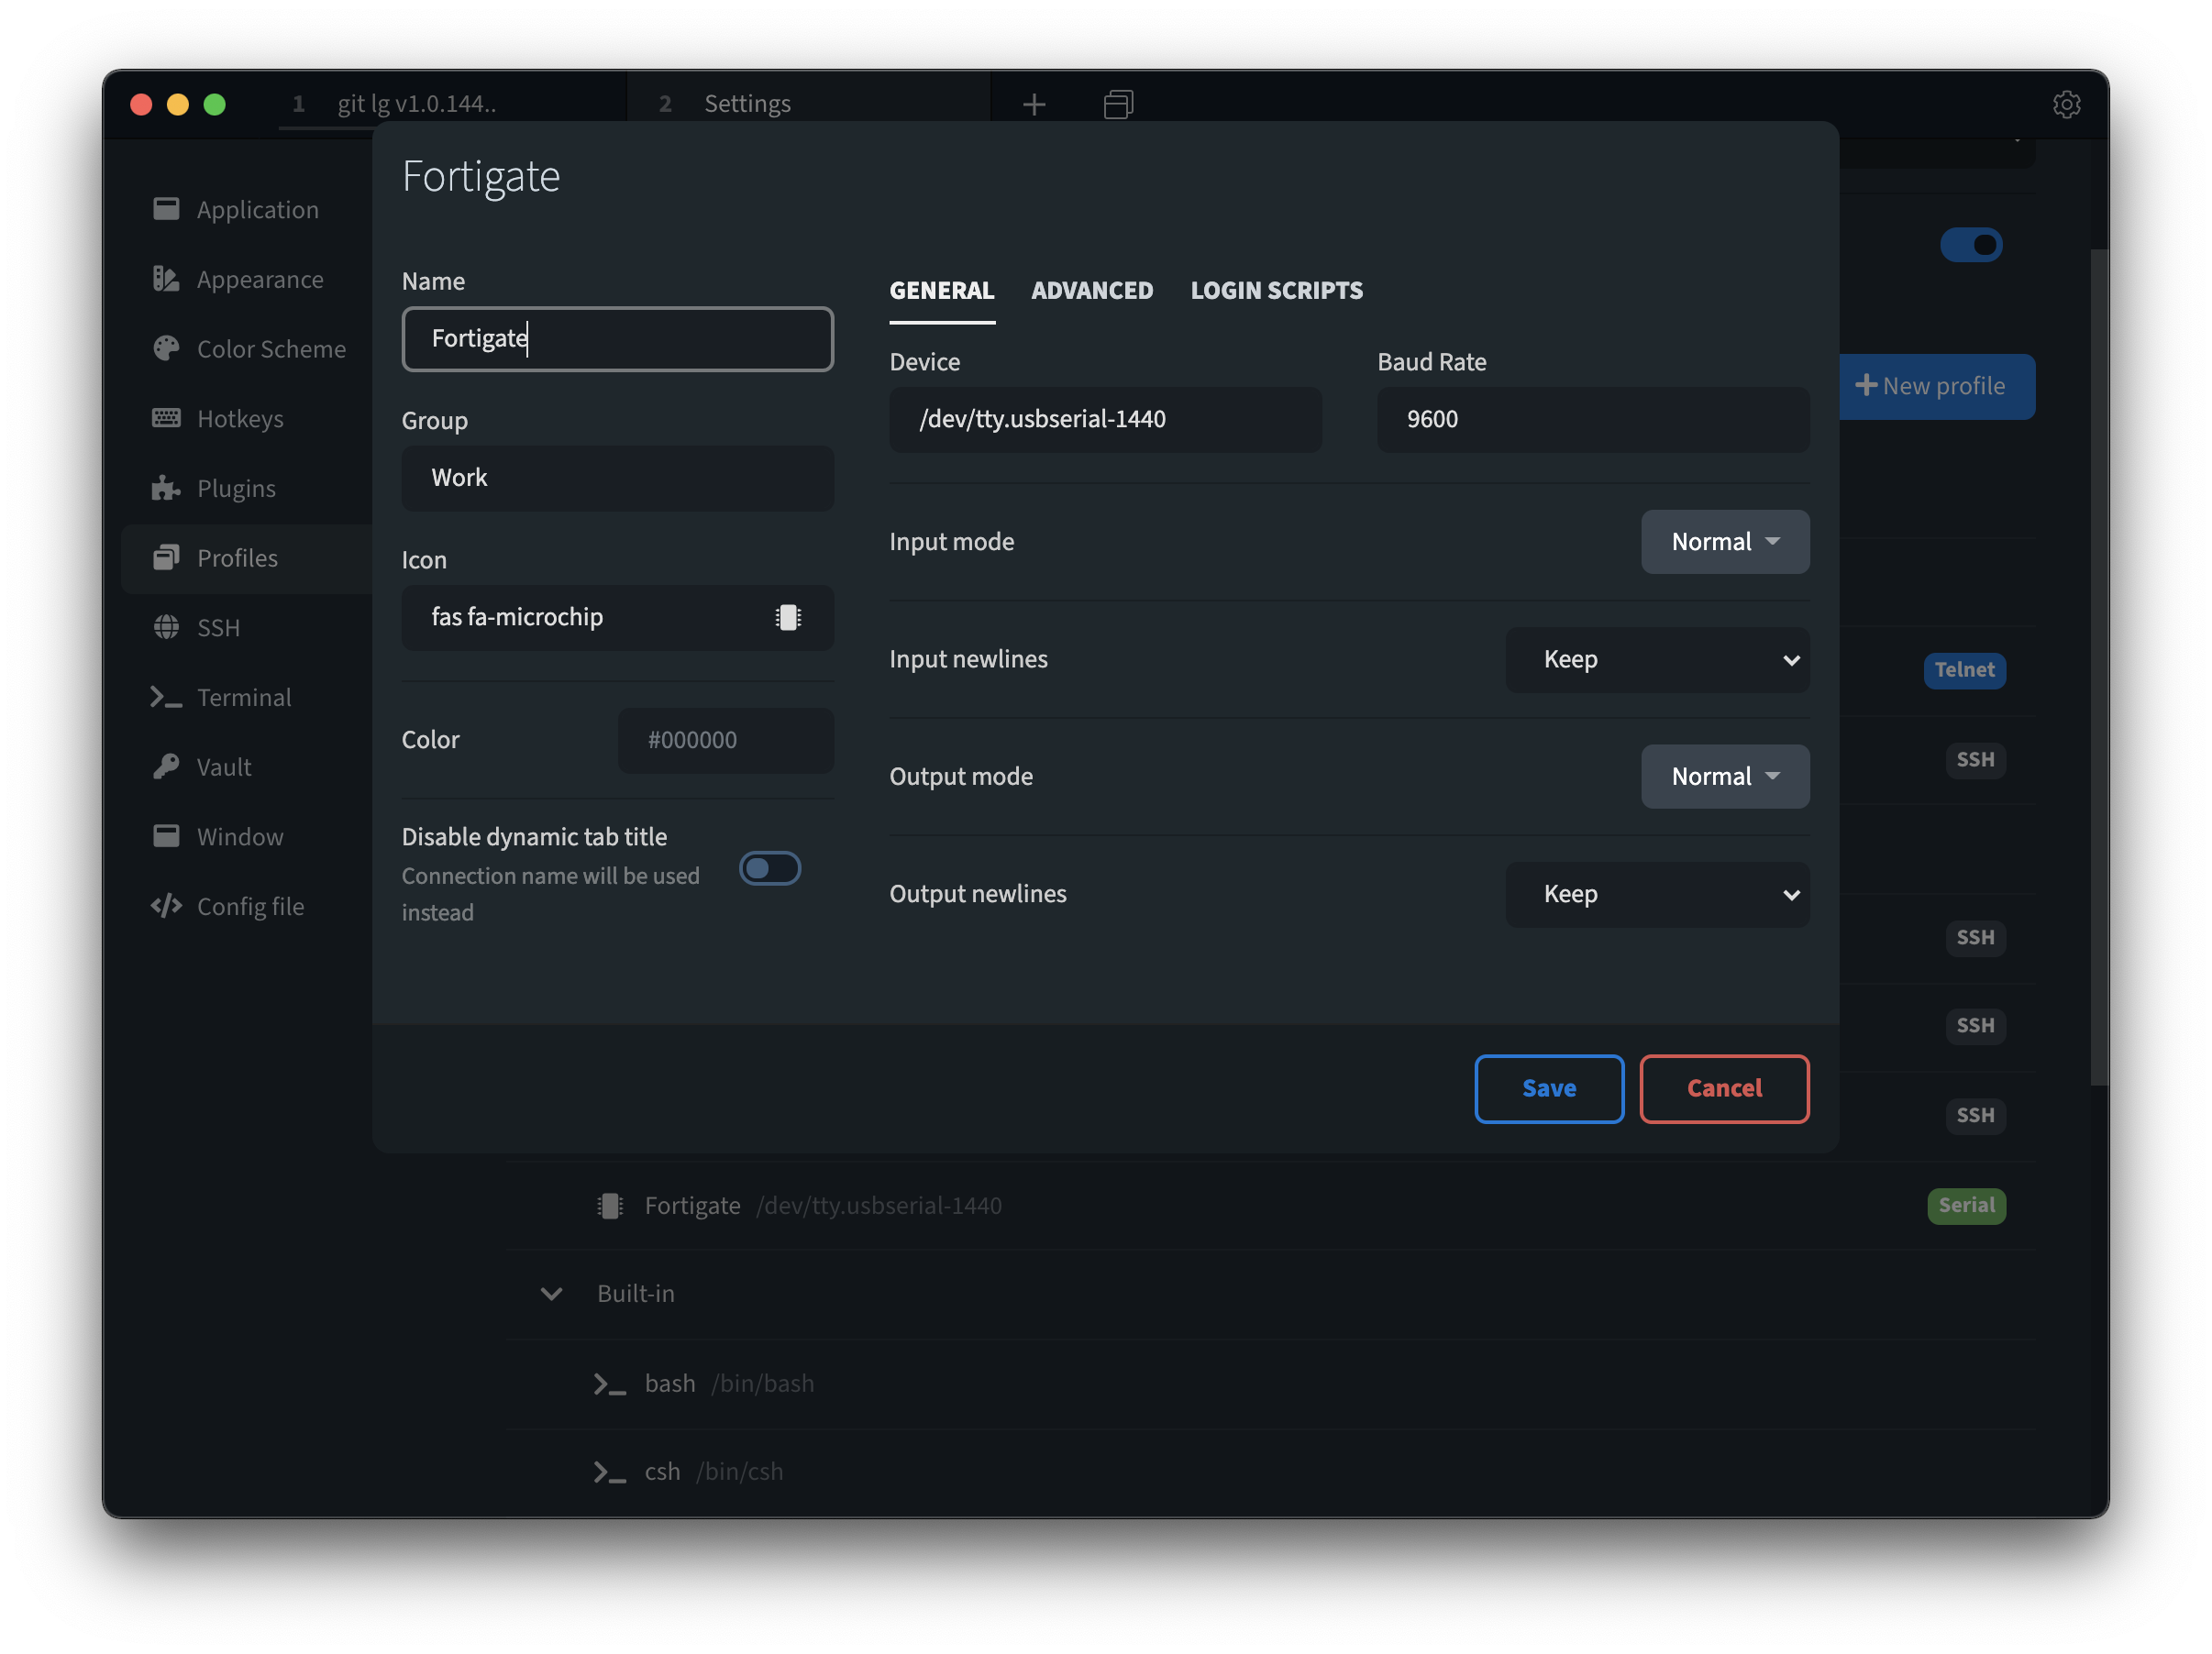Open the SSH globe icon

pyautogui.click(x=166, y=627)
